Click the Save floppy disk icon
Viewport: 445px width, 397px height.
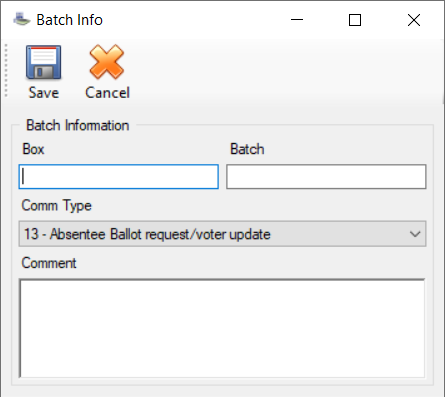[x=44, y=62]
